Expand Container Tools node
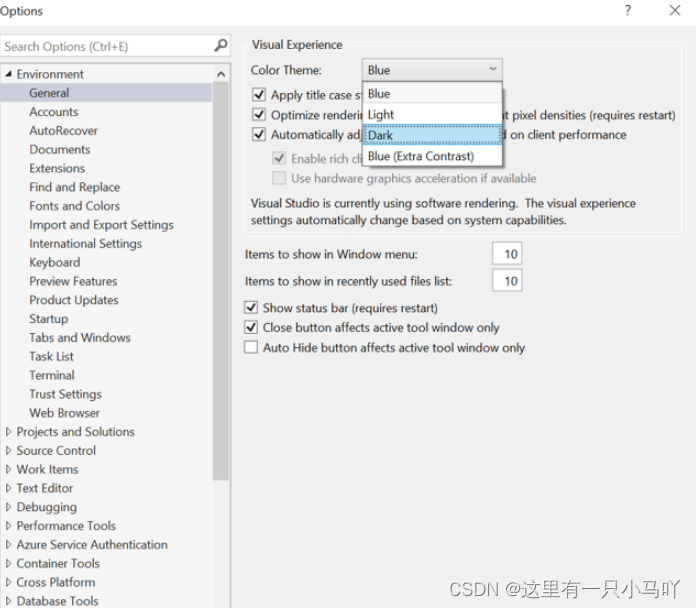 8,564
